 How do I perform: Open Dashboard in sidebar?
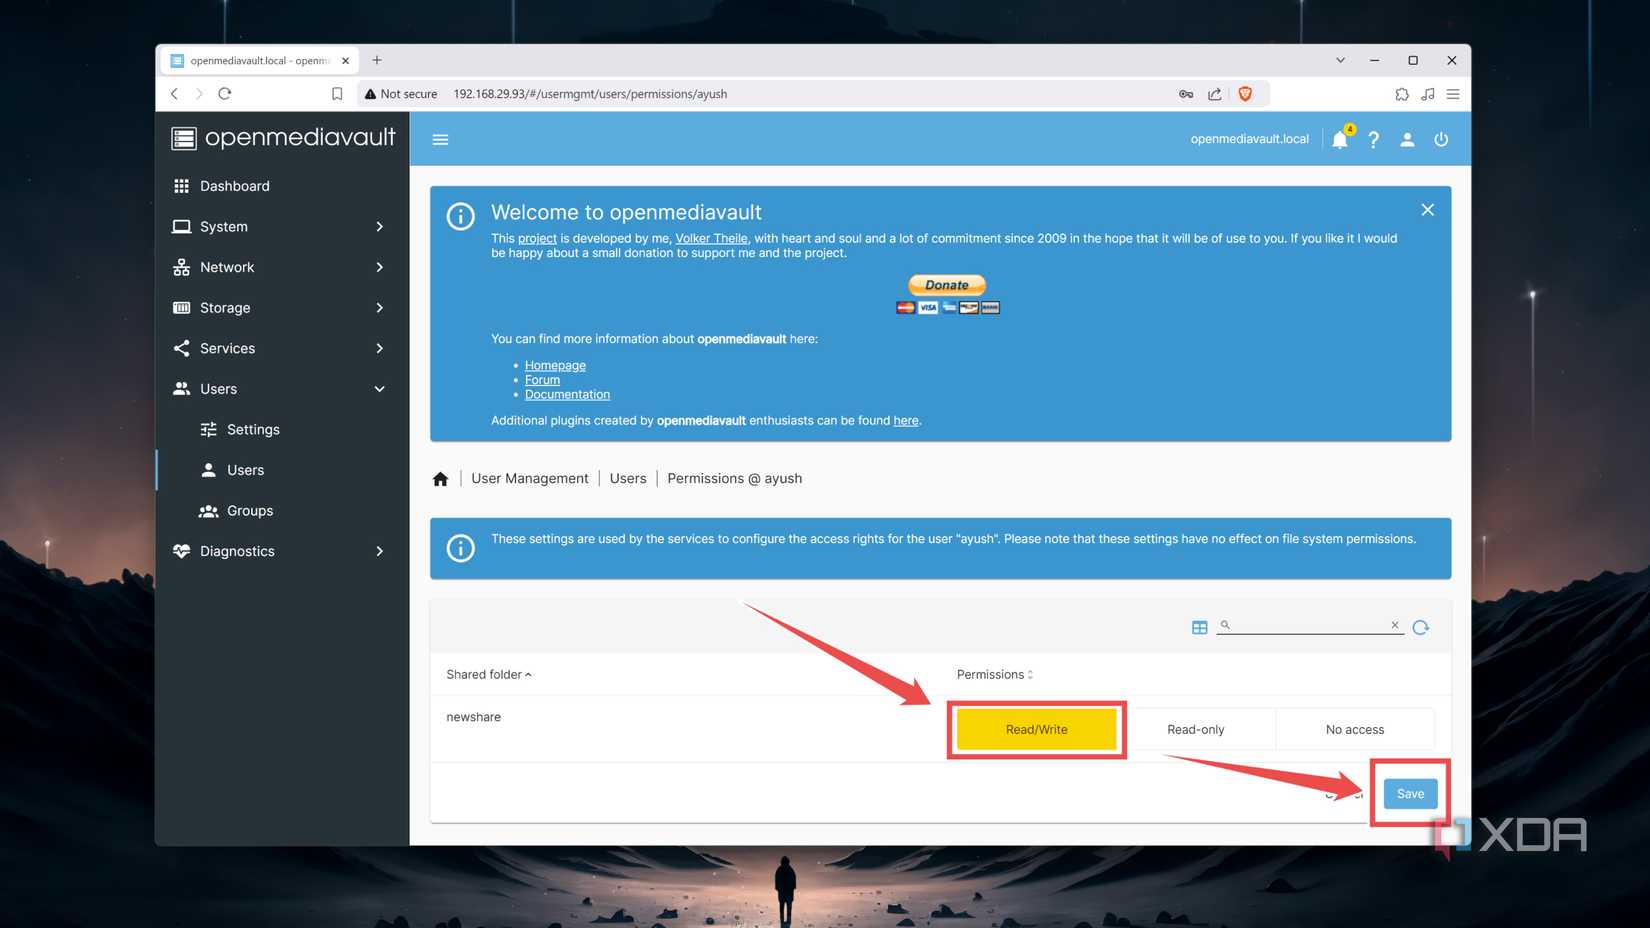tap(282, 186)
